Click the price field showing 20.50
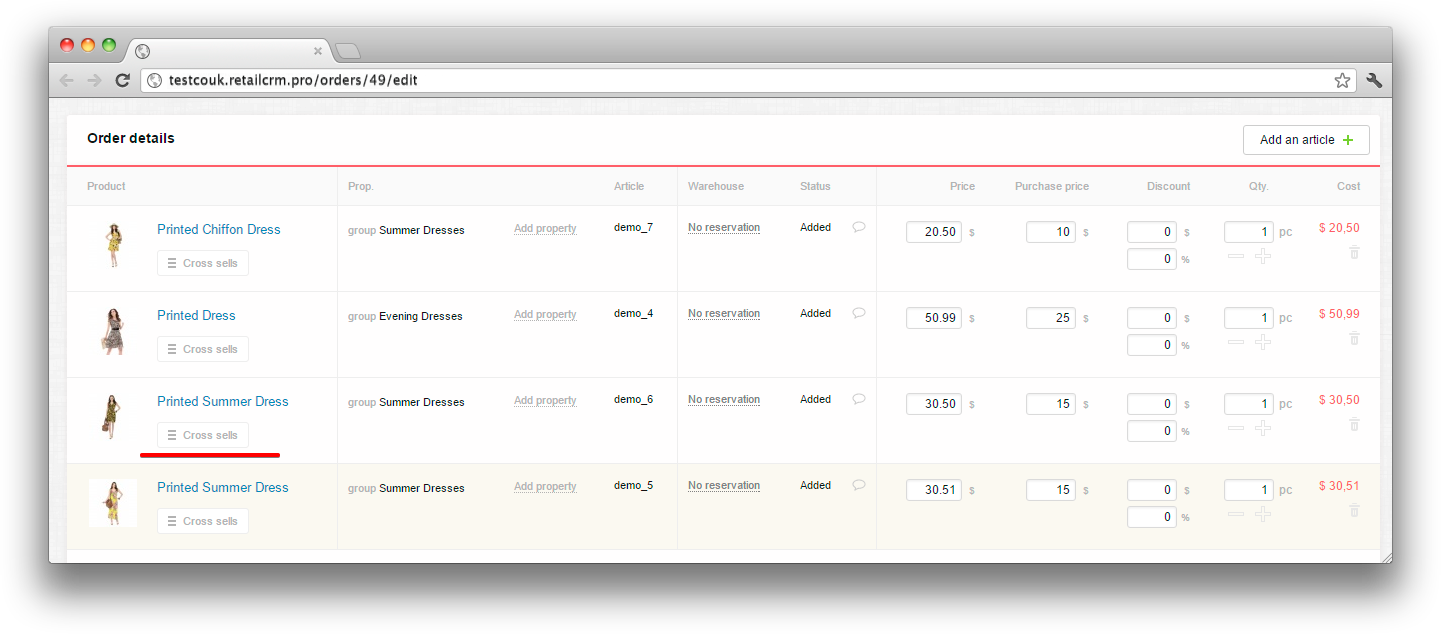This screenshot has width=1441, height=634. 934,232
